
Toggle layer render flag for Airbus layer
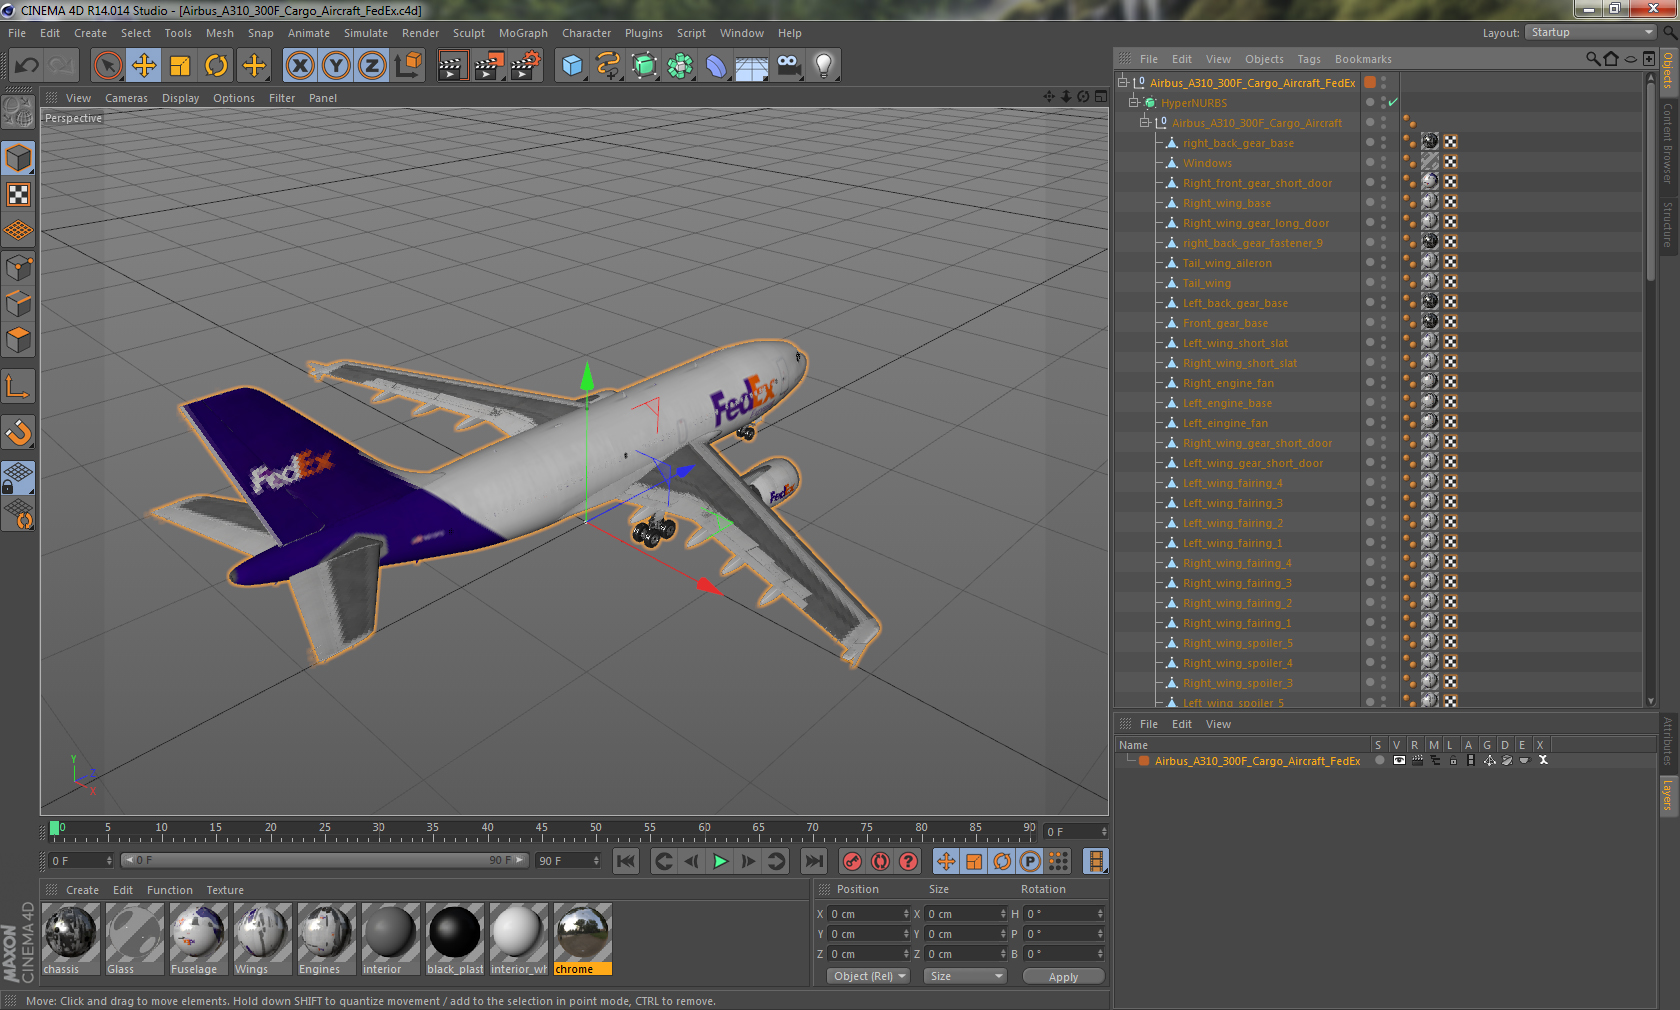point(1416,760)
